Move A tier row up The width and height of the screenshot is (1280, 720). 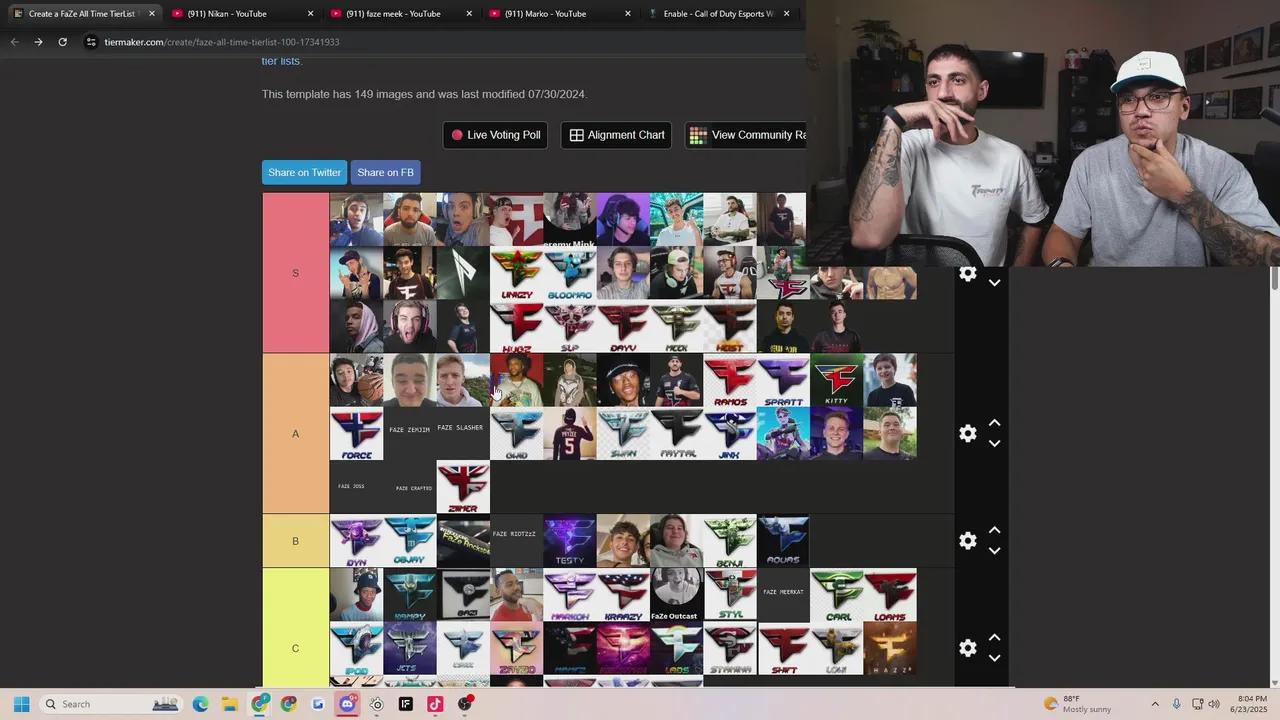(x=994, y=423)
